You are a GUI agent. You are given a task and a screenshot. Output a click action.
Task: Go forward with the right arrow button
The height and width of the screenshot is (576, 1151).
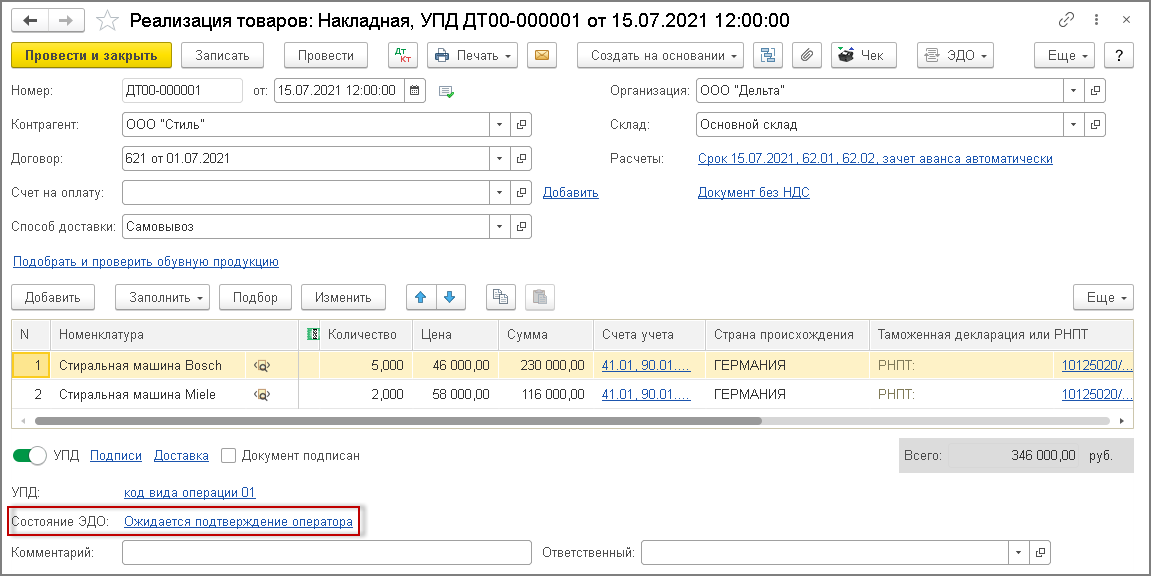[66, 21]
